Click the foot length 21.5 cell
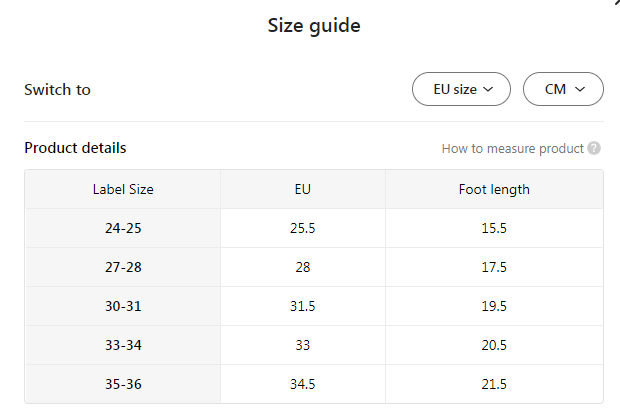 click(494, 384)
